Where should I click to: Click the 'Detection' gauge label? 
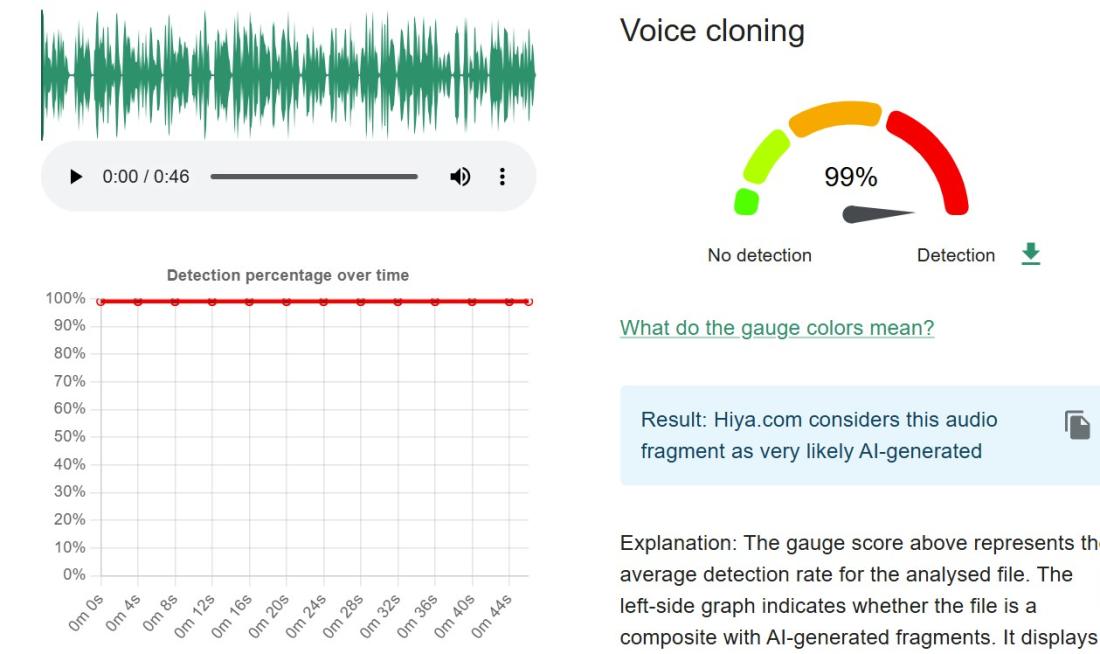click(x=956, y=255)
